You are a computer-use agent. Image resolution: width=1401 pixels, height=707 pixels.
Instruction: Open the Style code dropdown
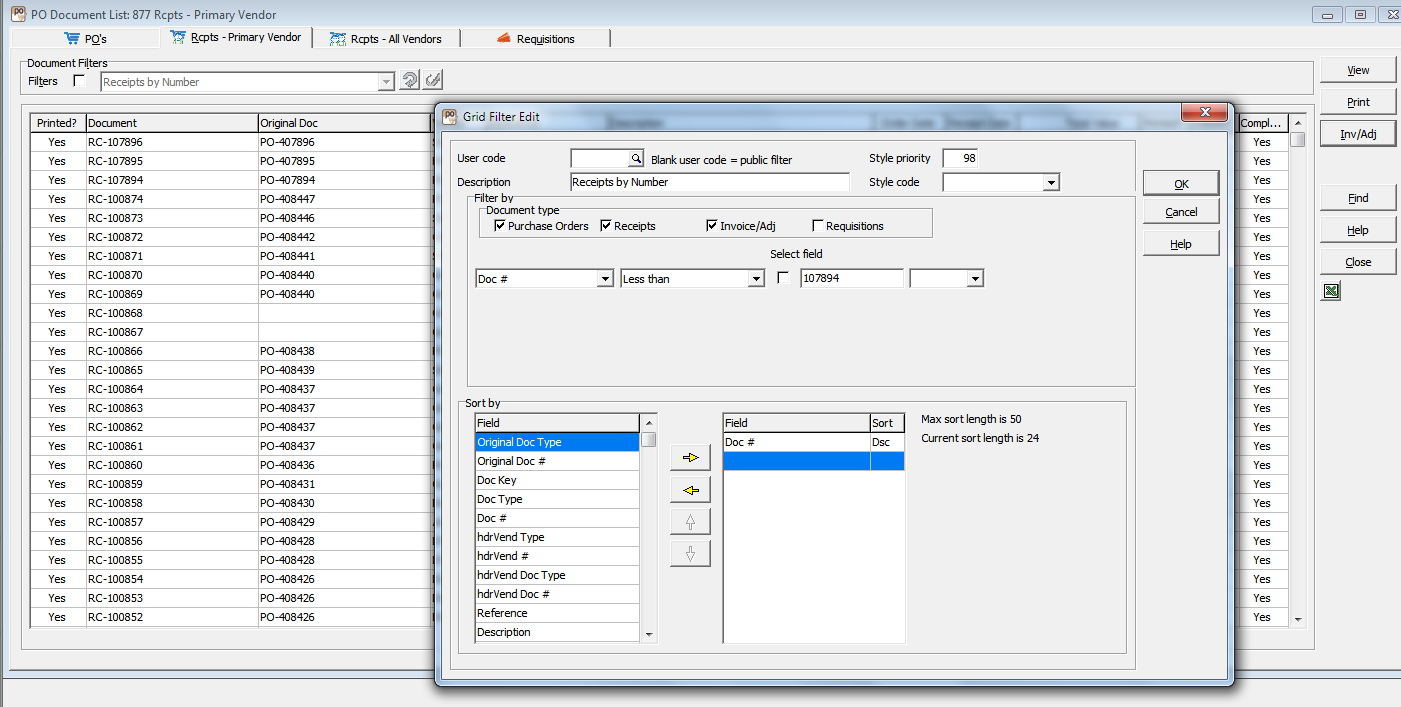tap(1050, 183)
